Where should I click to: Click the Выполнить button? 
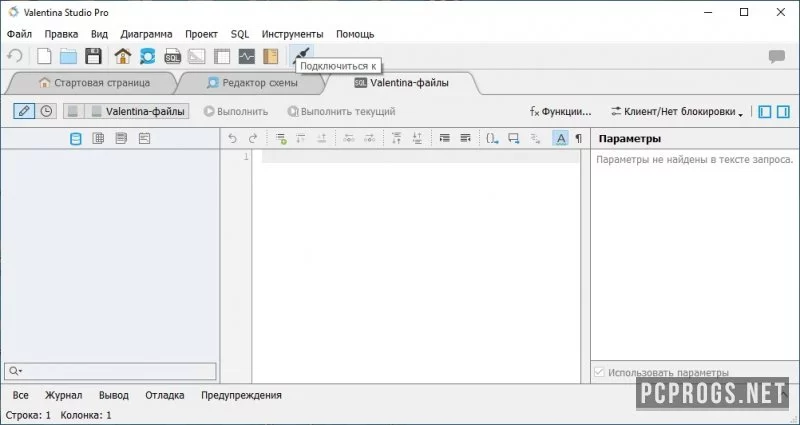[x=236, y=111]
